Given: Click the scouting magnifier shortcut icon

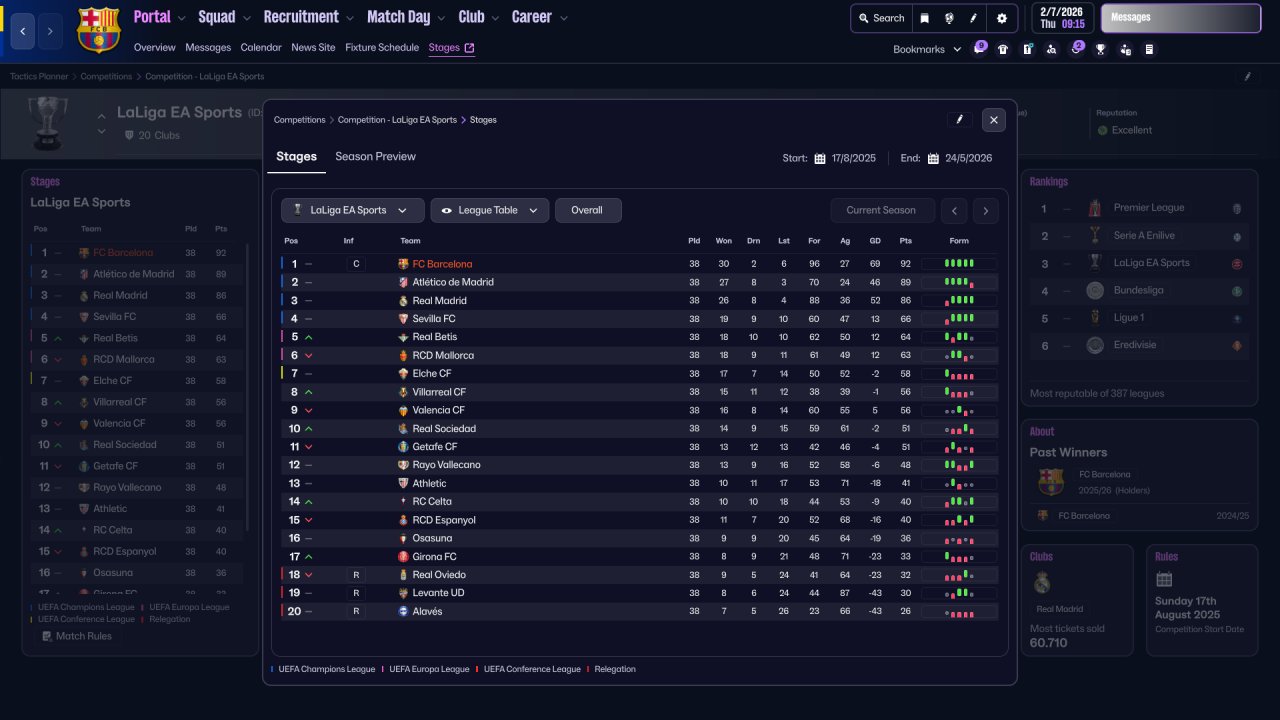Looking at the screenshot, I should click(x=1051, y=49).
